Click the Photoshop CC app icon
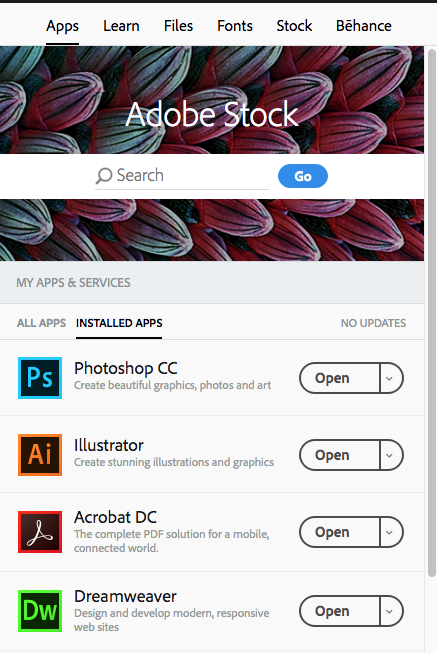Viewport: 437px width, 653px height. [x=40, y=378]
